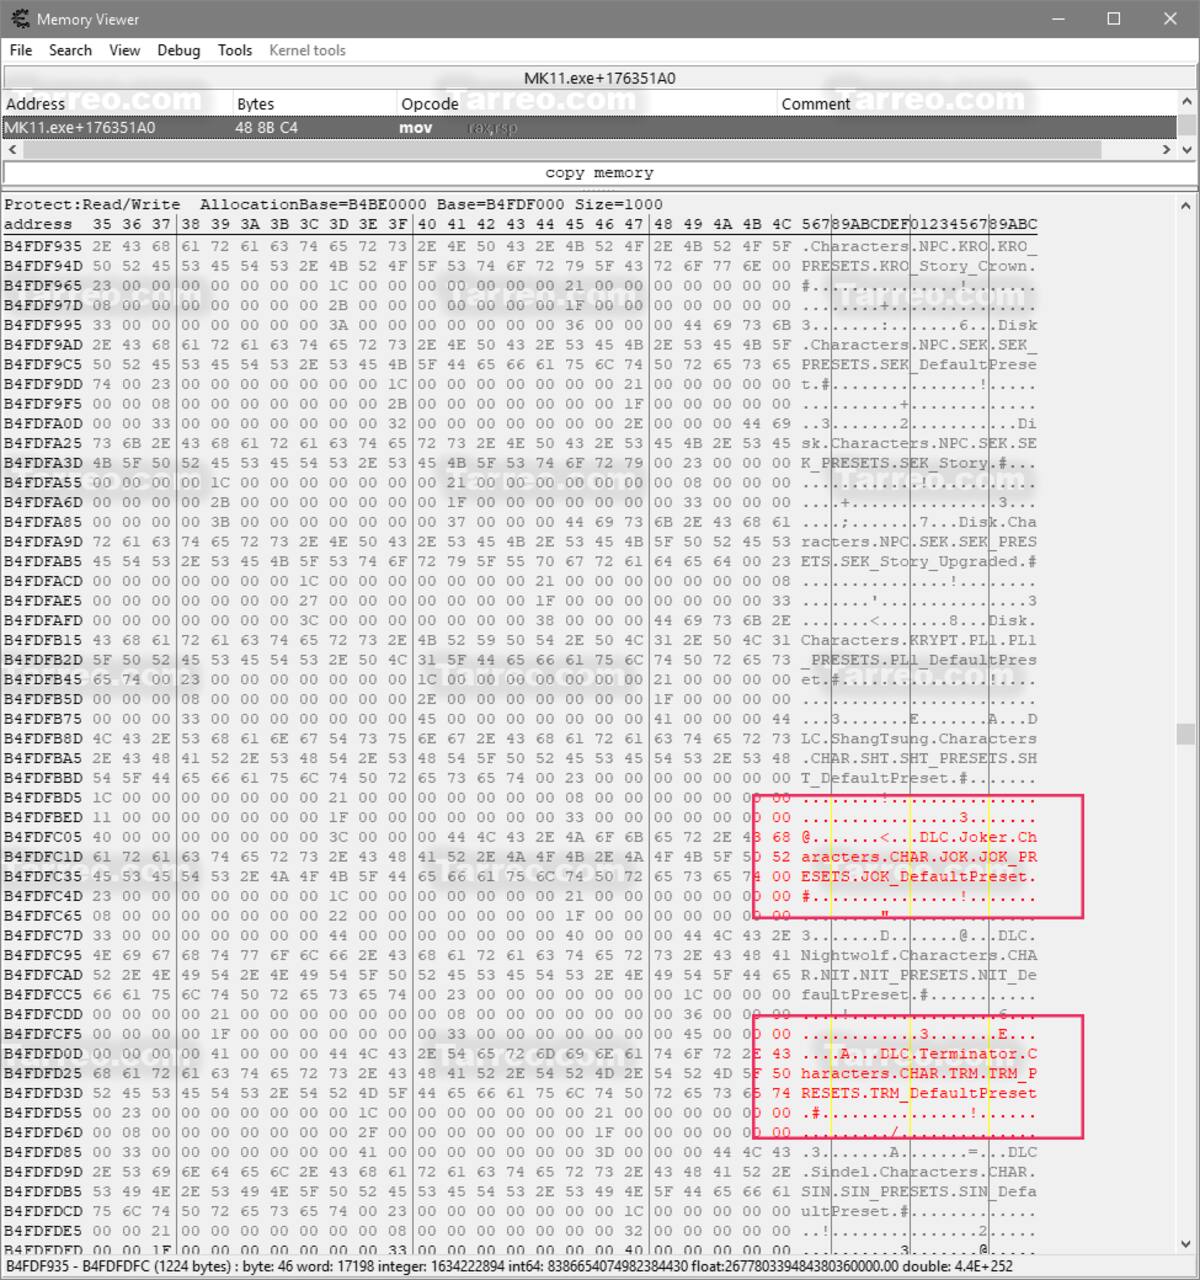Click ASCII text 'Characters.KRYPT.PL1.PL1'
The image size is (1200, 1280).
919,640
